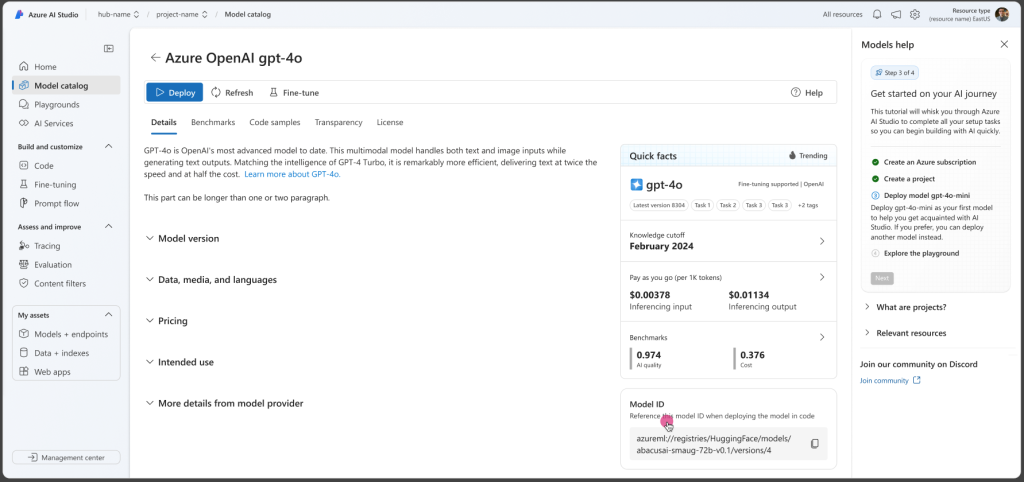The height and width of the screenshot is (482, 1024).
Task: Open the Join community link
Action: coord(890,381)
